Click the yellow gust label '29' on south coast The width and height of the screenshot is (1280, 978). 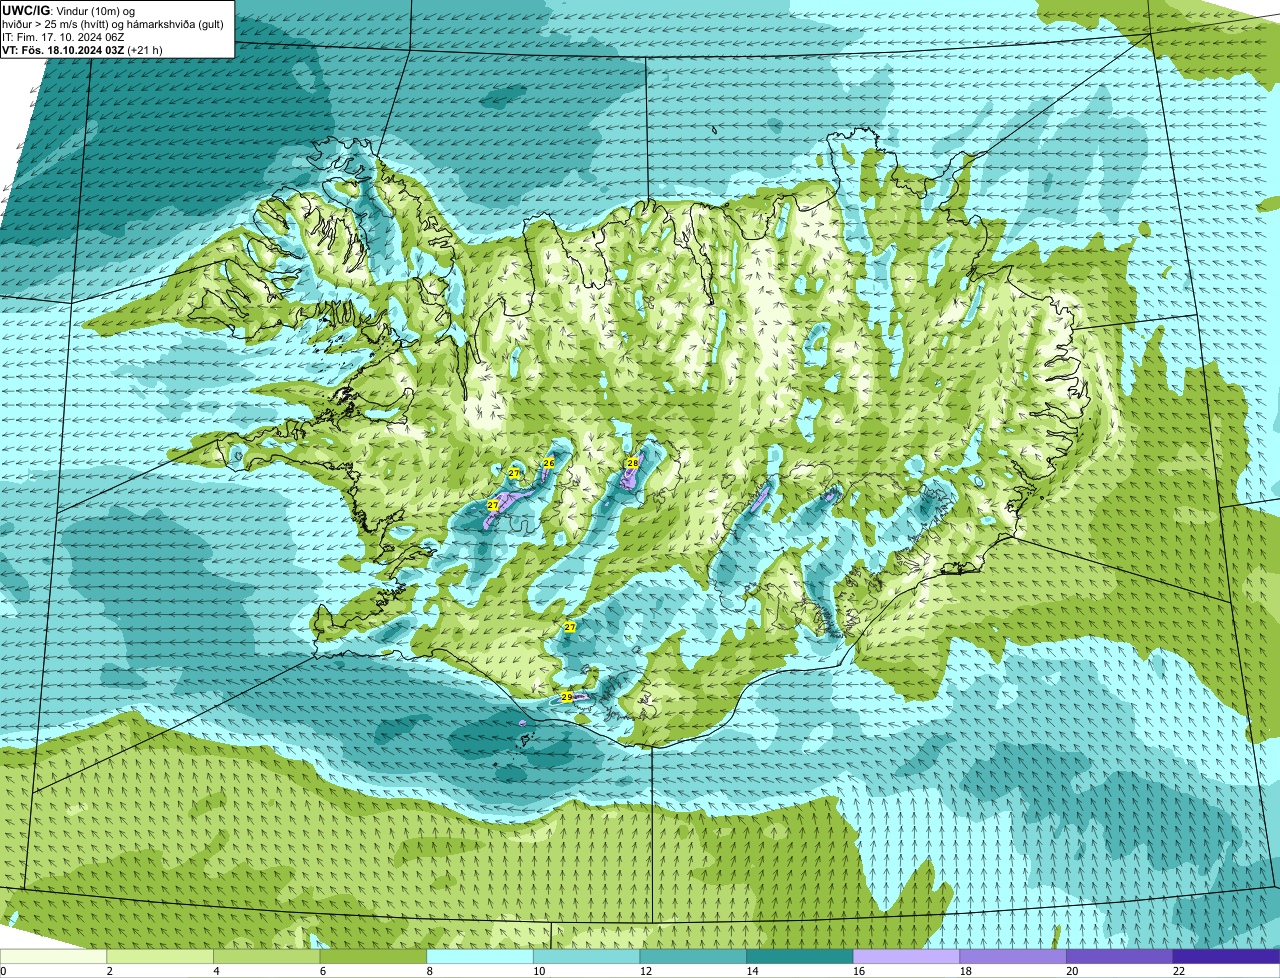click(566, 697)
